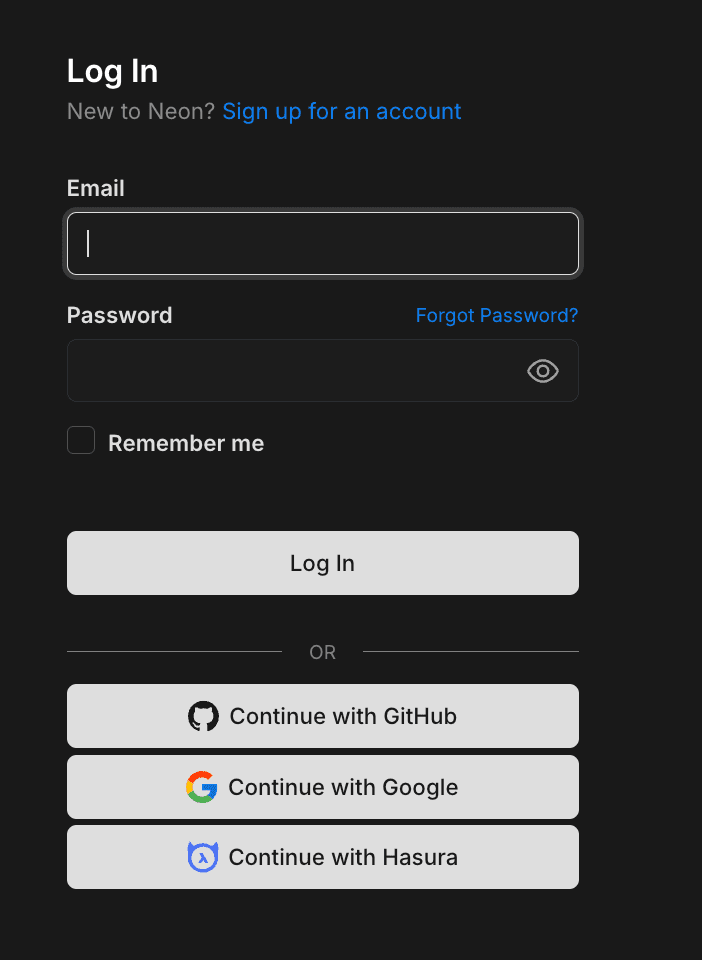Open Forgot Password?
This screenshot has height=960, width=702.
(496, 315)
